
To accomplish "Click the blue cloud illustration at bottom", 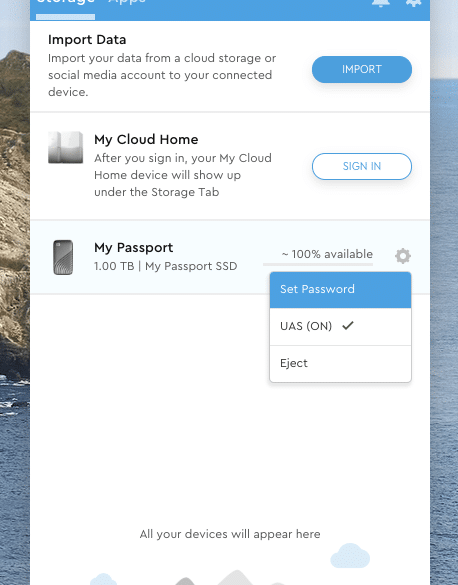I will [x=350, y=556].
